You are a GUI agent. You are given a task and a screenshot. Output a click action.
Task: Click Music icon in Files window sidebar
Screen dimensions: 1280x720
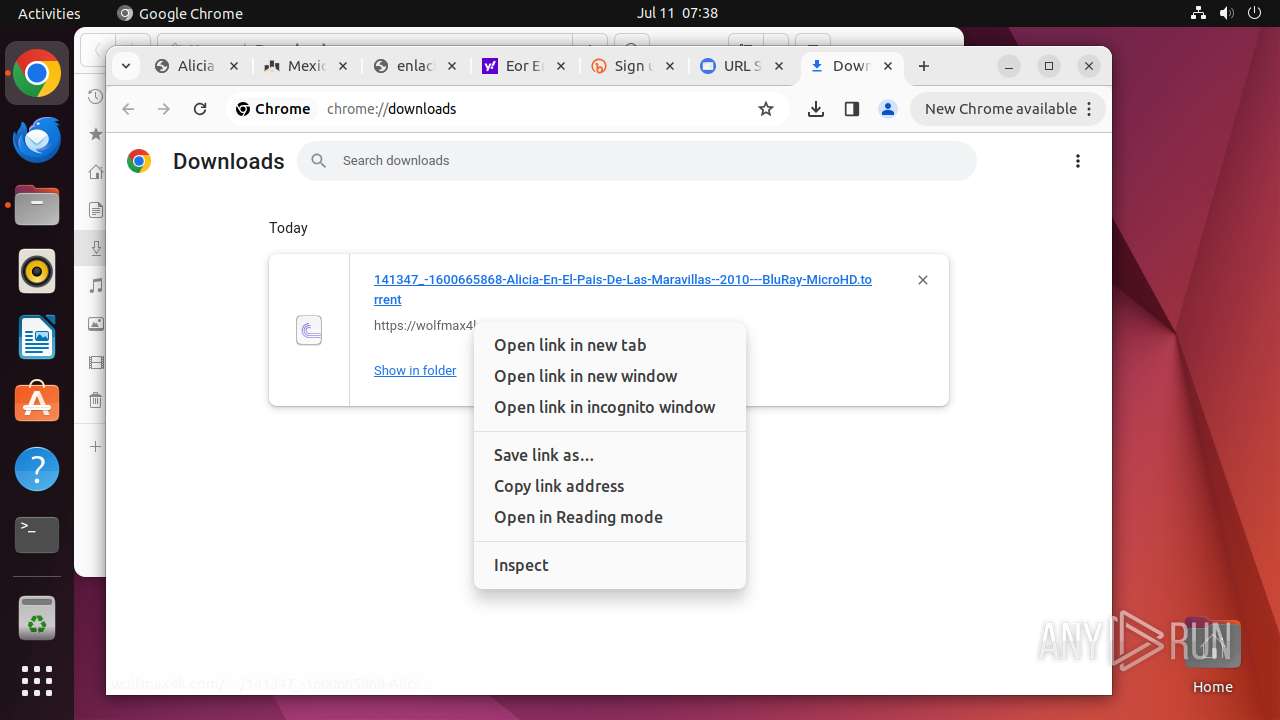(96, 286)
